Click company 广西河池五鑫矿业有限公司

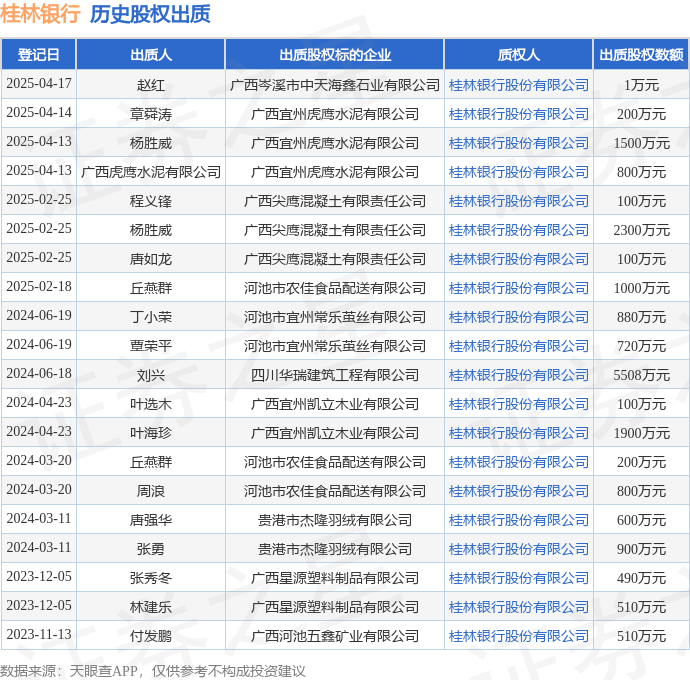point(335,636)
